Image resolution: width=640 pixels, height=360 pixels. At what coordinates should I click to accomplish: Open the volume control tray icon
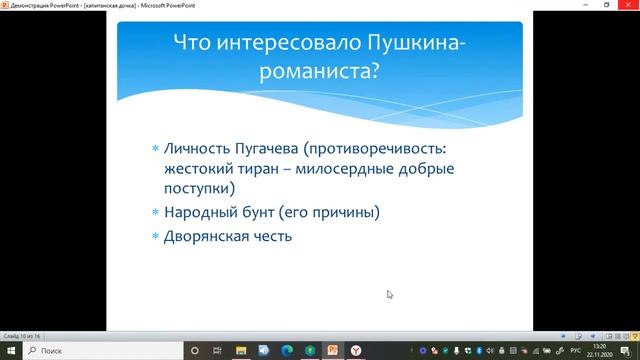click(490, 351)
